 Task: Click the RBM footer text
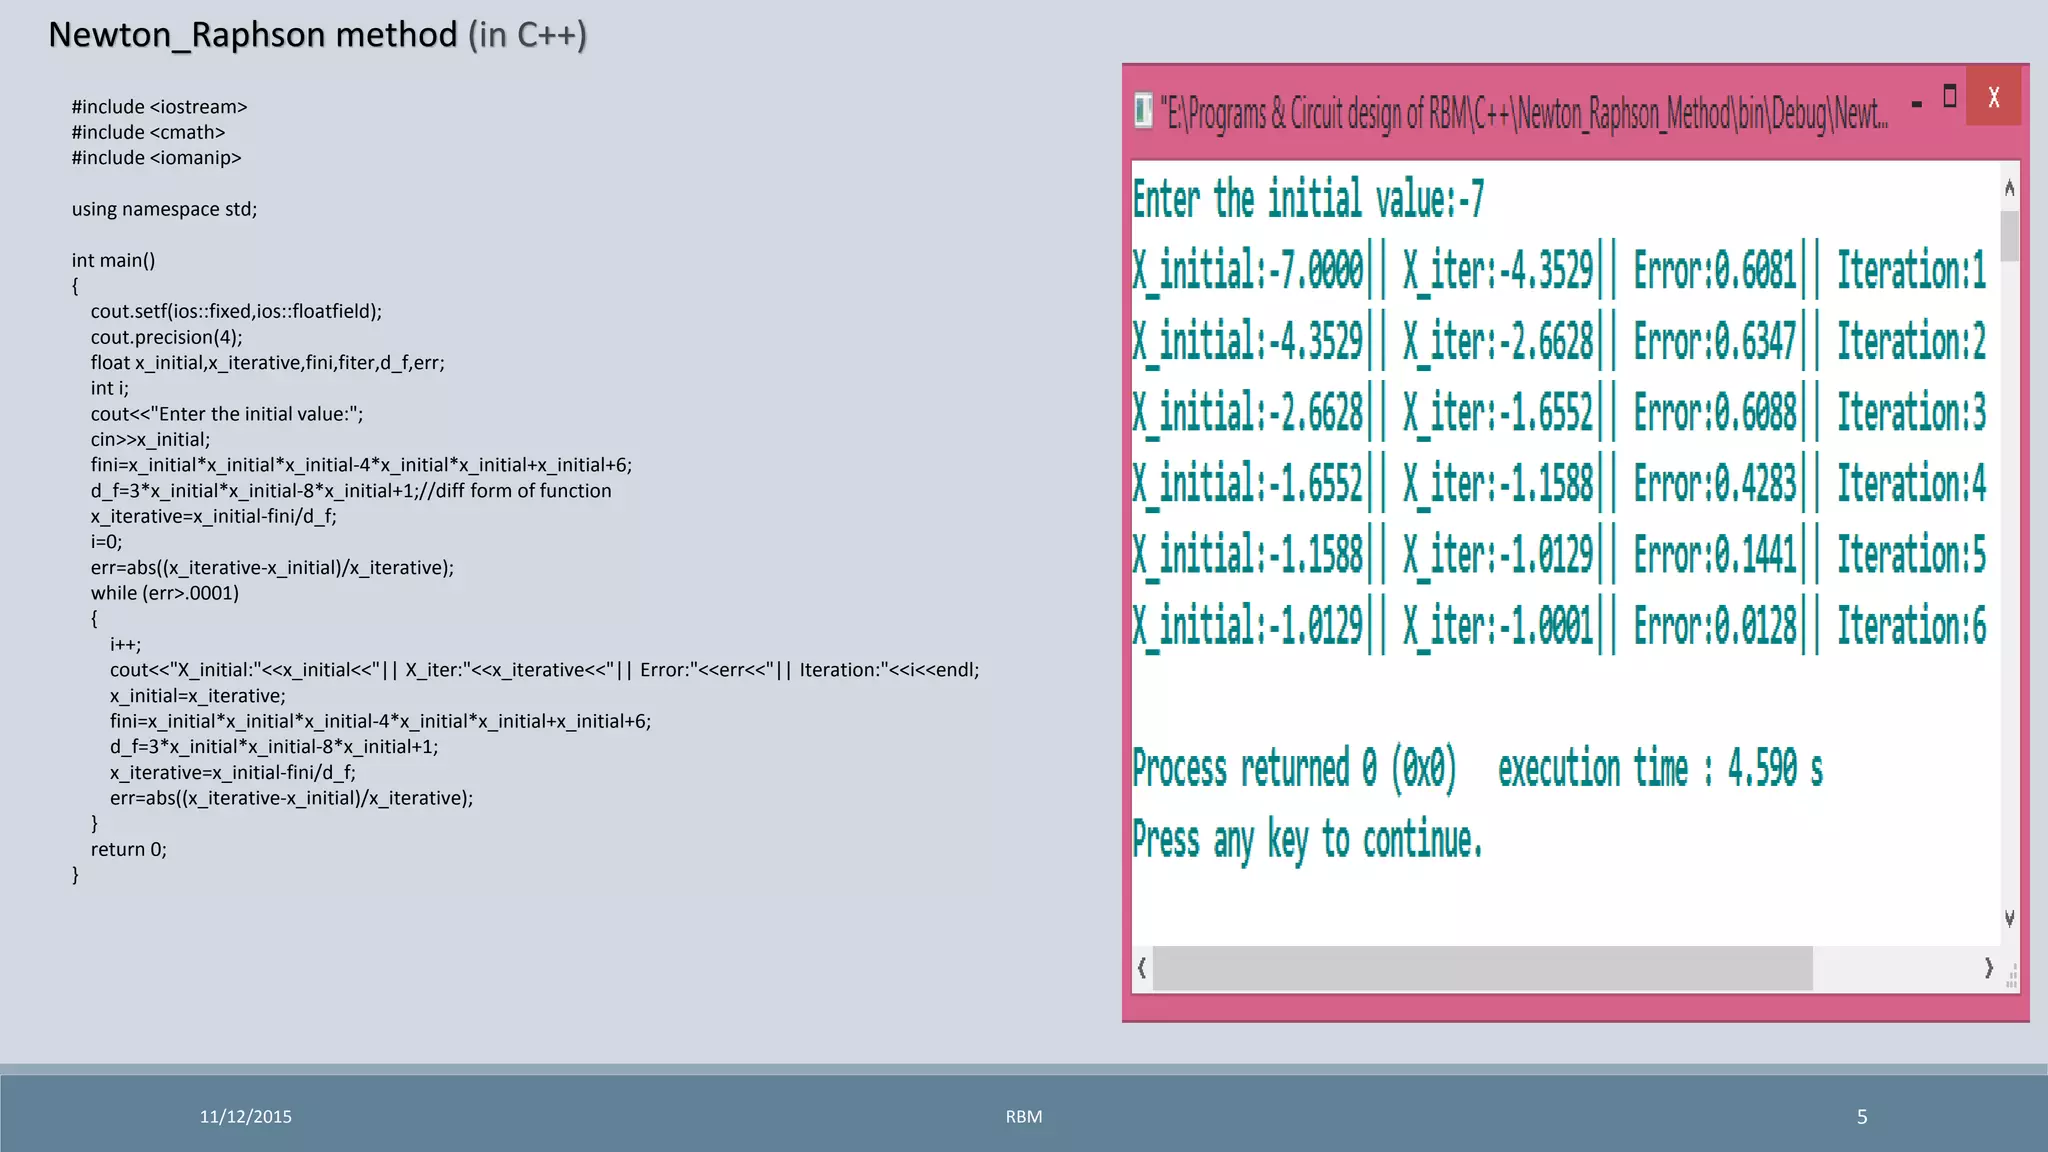click(1023, 1117)
